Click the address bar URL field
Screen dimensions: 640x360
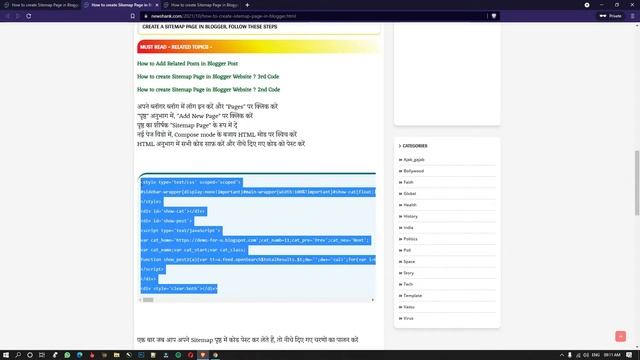click(314, 16)
